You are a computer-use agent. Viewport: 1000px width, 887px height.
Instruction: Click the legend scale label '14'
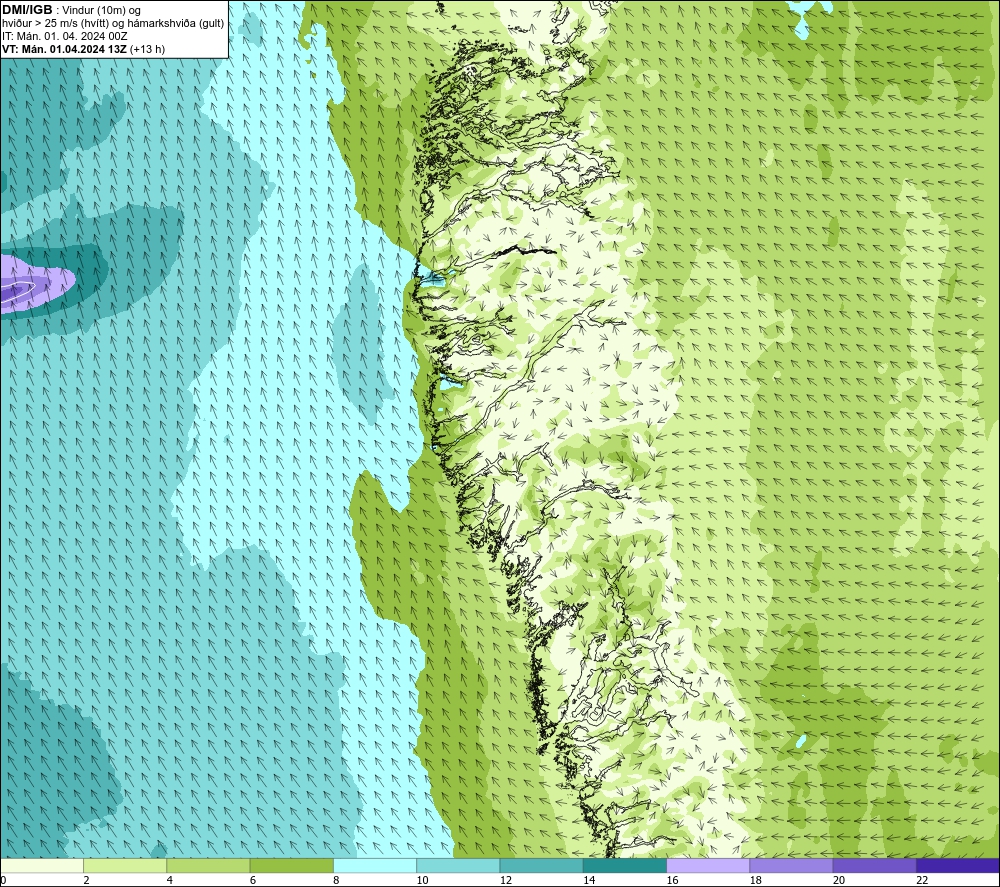(x=589, y=880)
